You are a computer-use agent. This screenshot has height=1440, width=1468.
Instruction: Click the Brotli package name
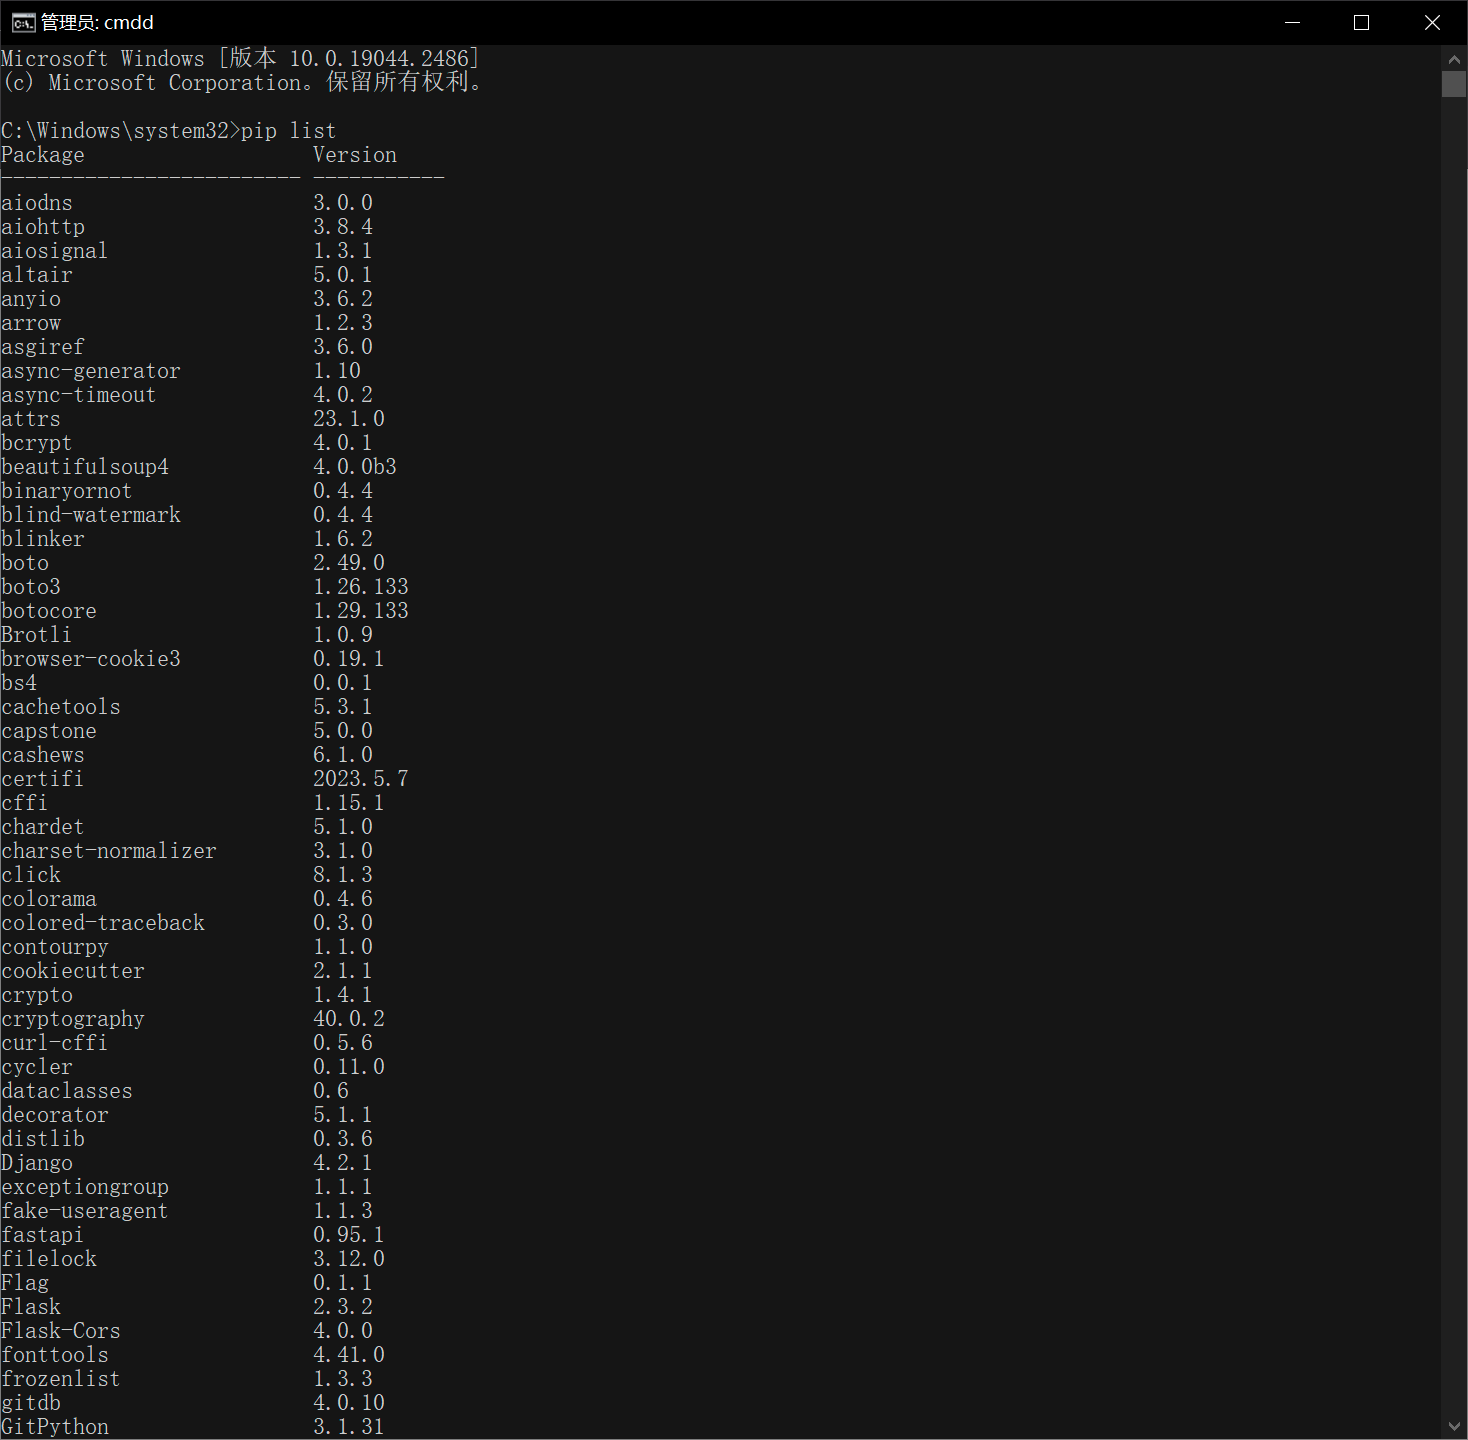[x=37, y=635]
